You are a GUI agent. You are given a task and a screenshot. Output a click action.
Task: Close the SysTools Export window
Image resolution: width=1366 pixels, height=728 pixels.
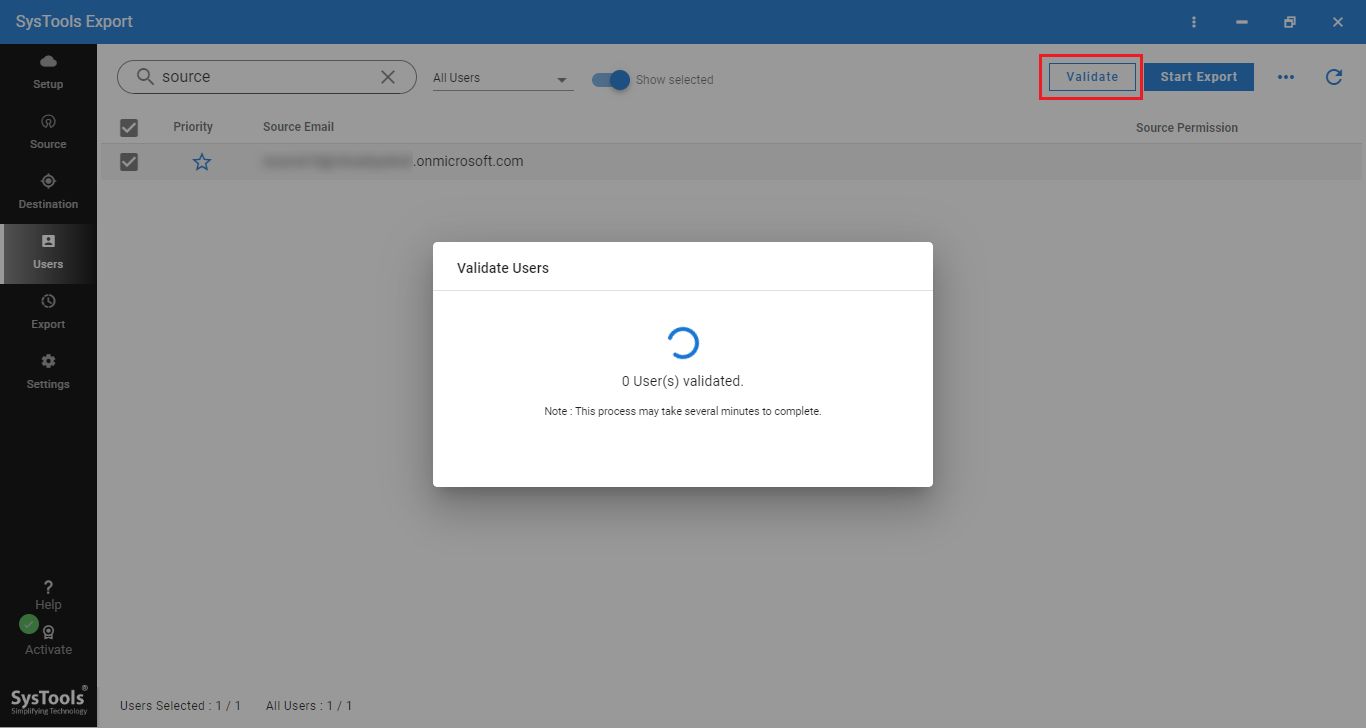(x=1338, y=22)
